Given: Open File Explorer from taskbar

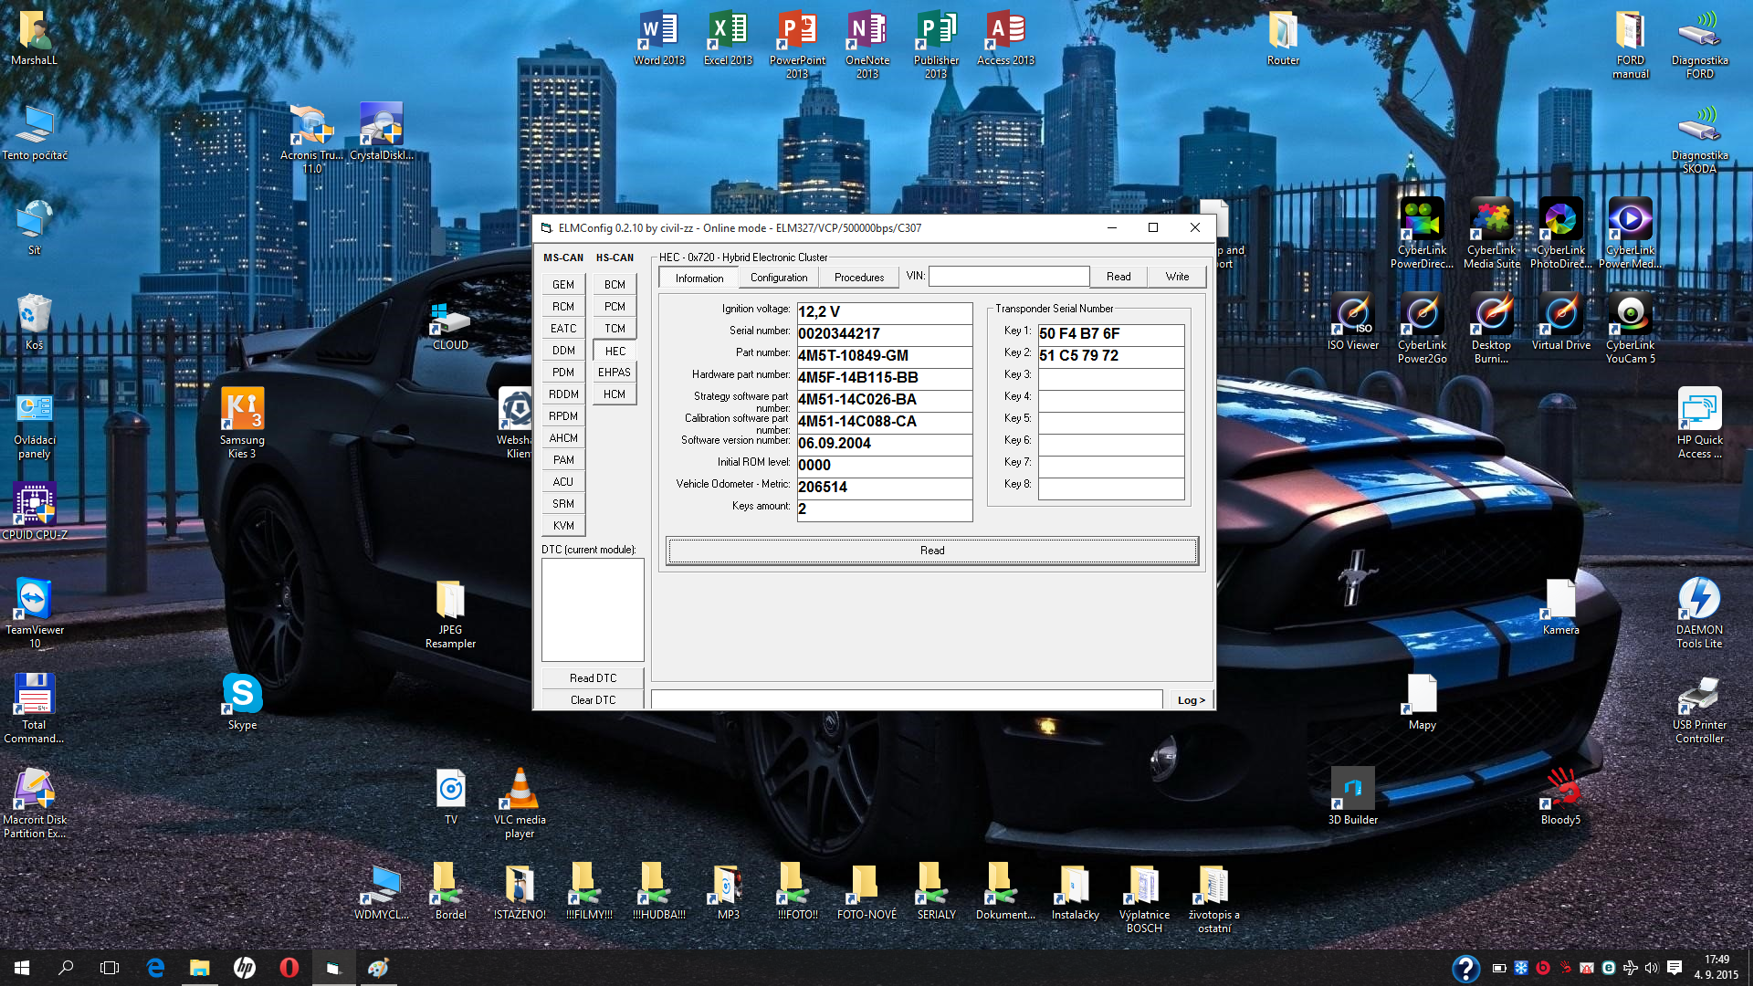Looking at the screenshot, I should tap(200, 968).
